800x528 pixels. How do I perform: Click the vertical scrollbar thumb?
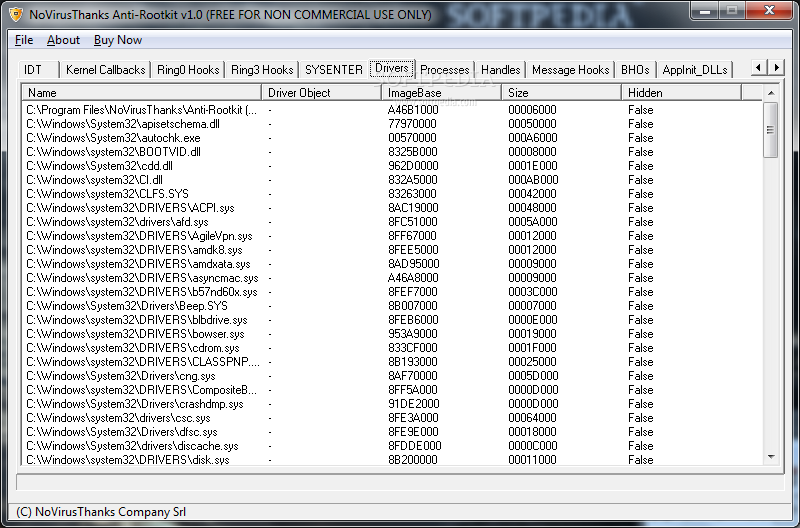(771, 130)
